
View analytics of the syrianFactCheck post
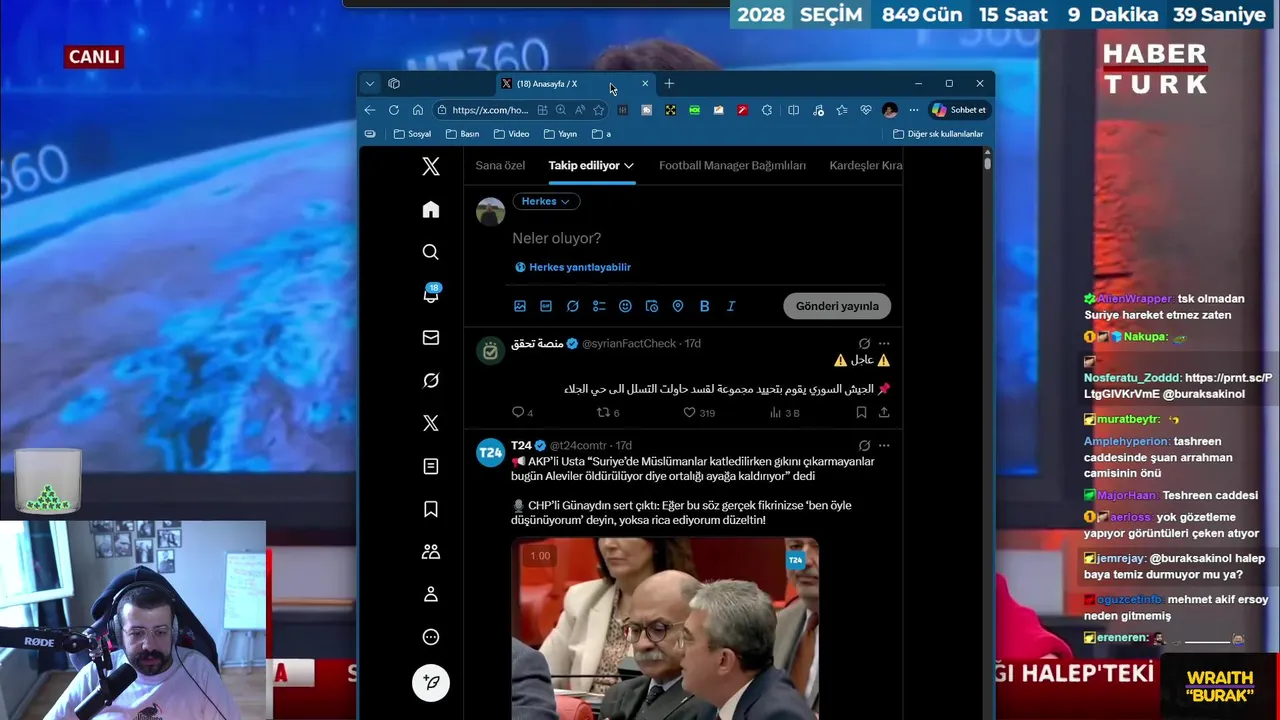[784, 412]
